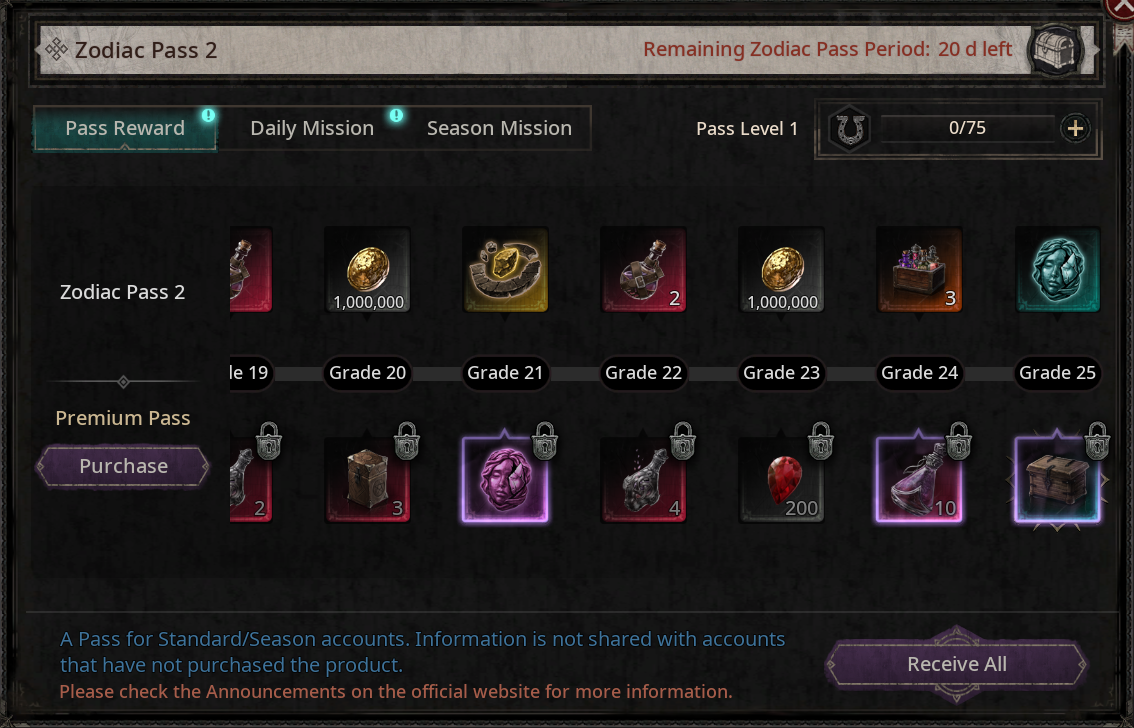Add pass experience with the plus button

coord(1075,129)
